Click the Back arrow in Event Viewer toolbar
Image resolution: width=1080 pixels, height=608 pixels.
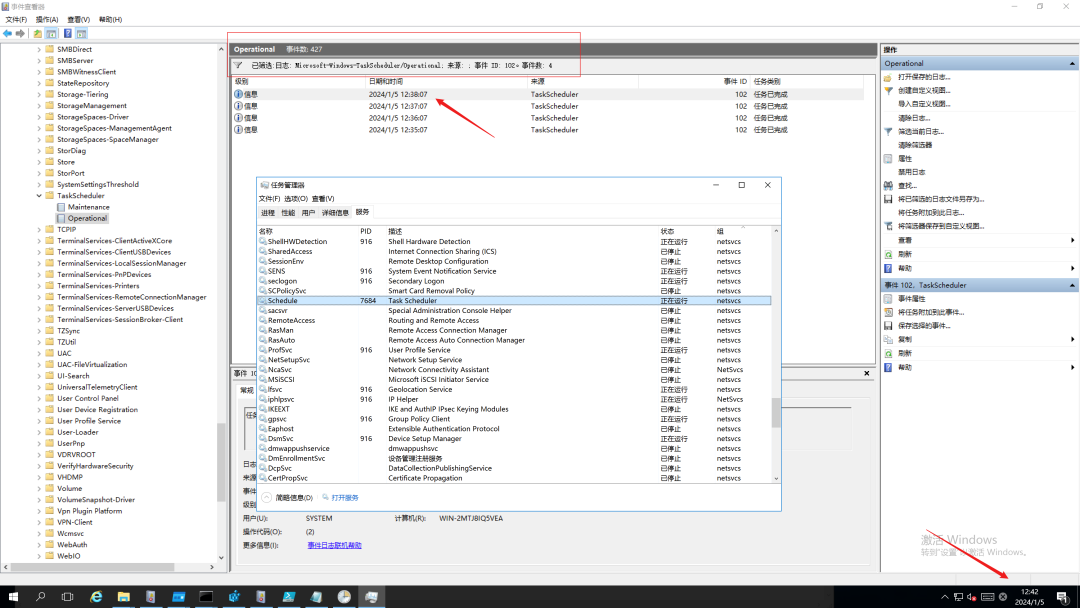coord(8,33)
